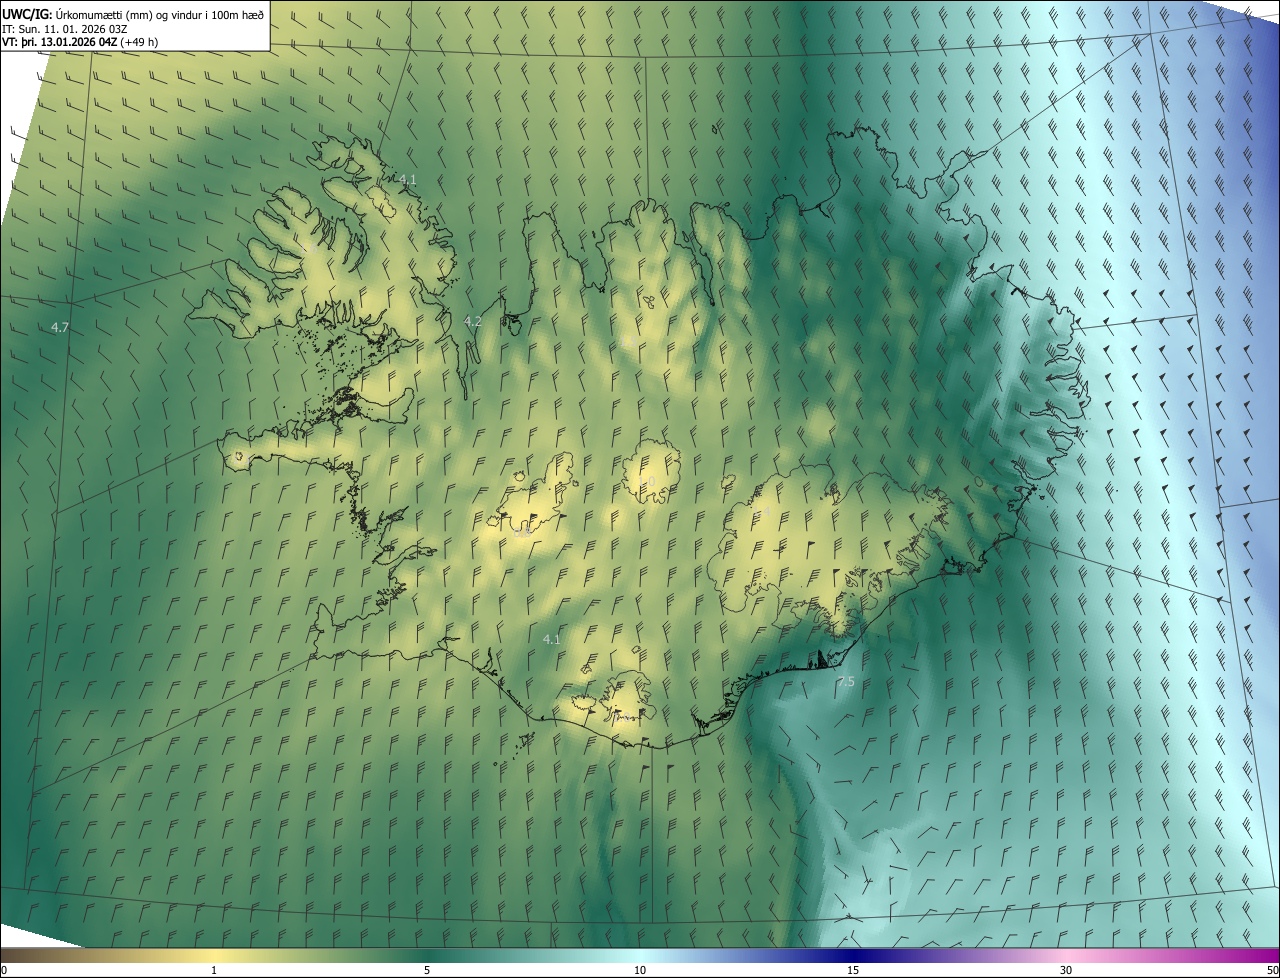Click the 1.0 value on Hofsjökull glacier

(647, 482)
